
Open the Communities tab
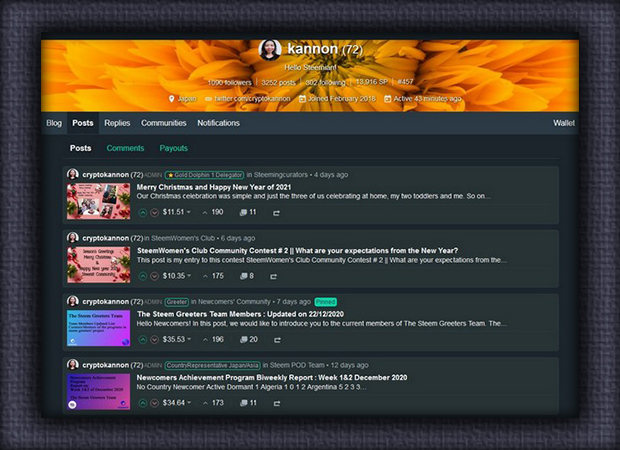[x=164, y=123]
